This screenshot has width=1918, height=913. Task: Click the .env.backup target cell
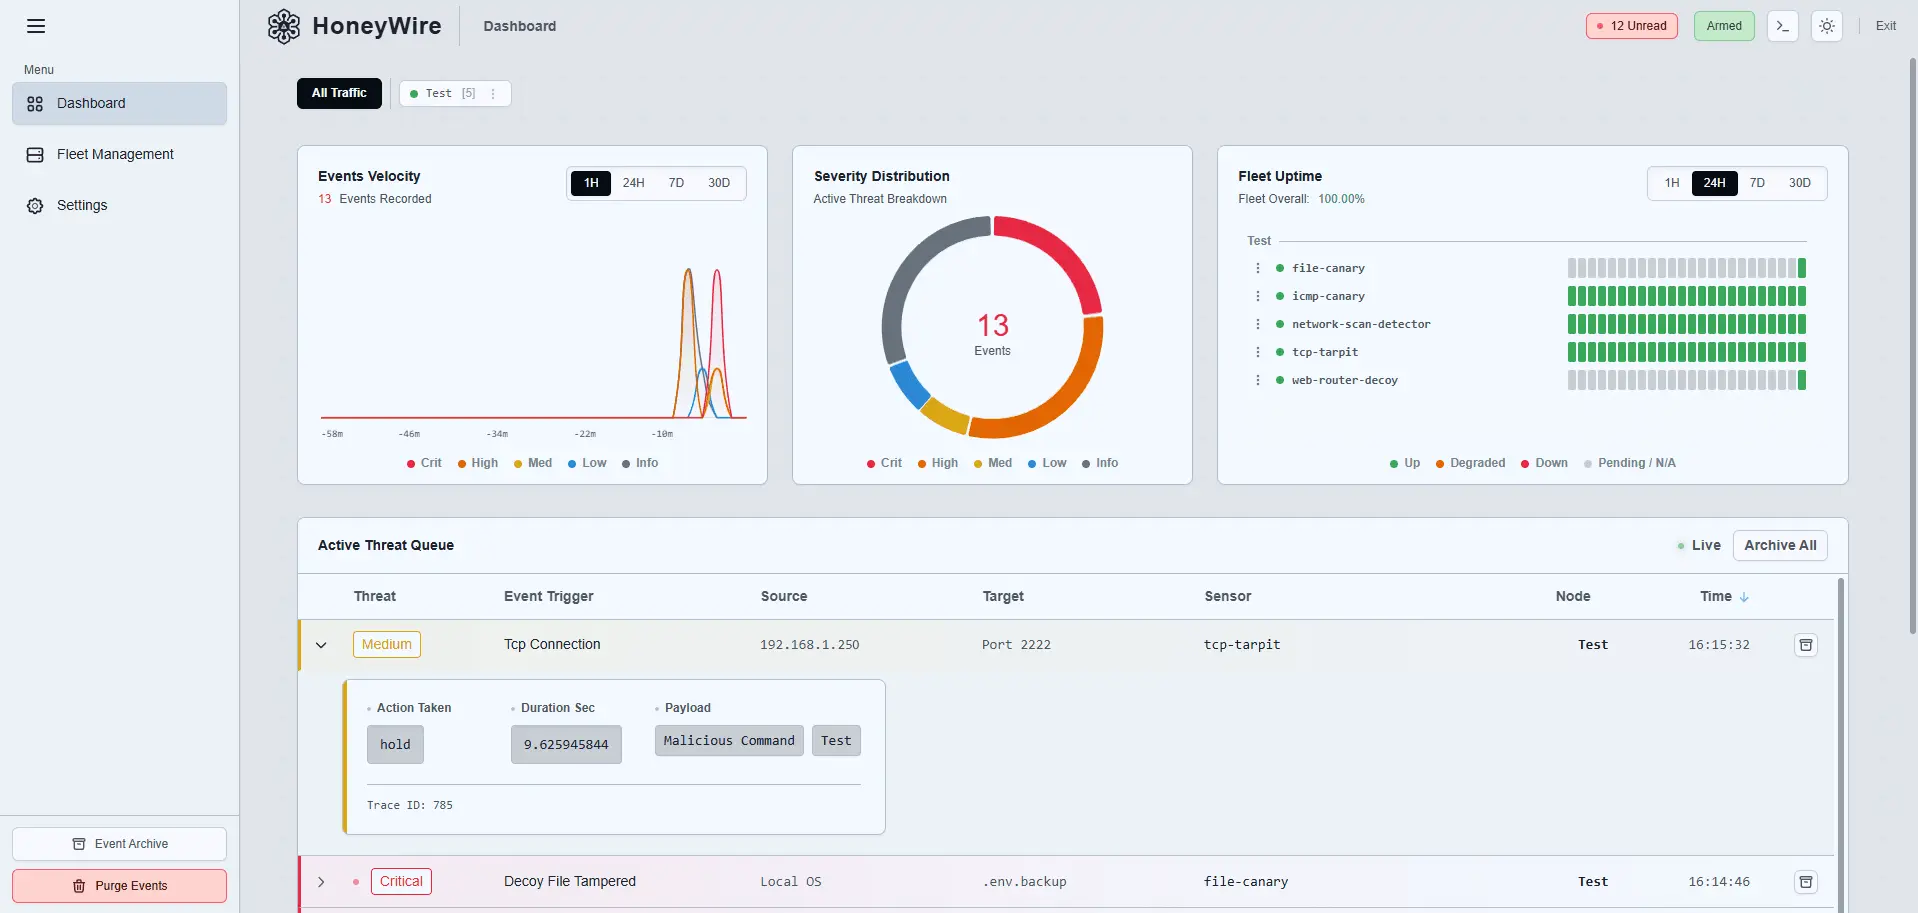click(1025, 882)
